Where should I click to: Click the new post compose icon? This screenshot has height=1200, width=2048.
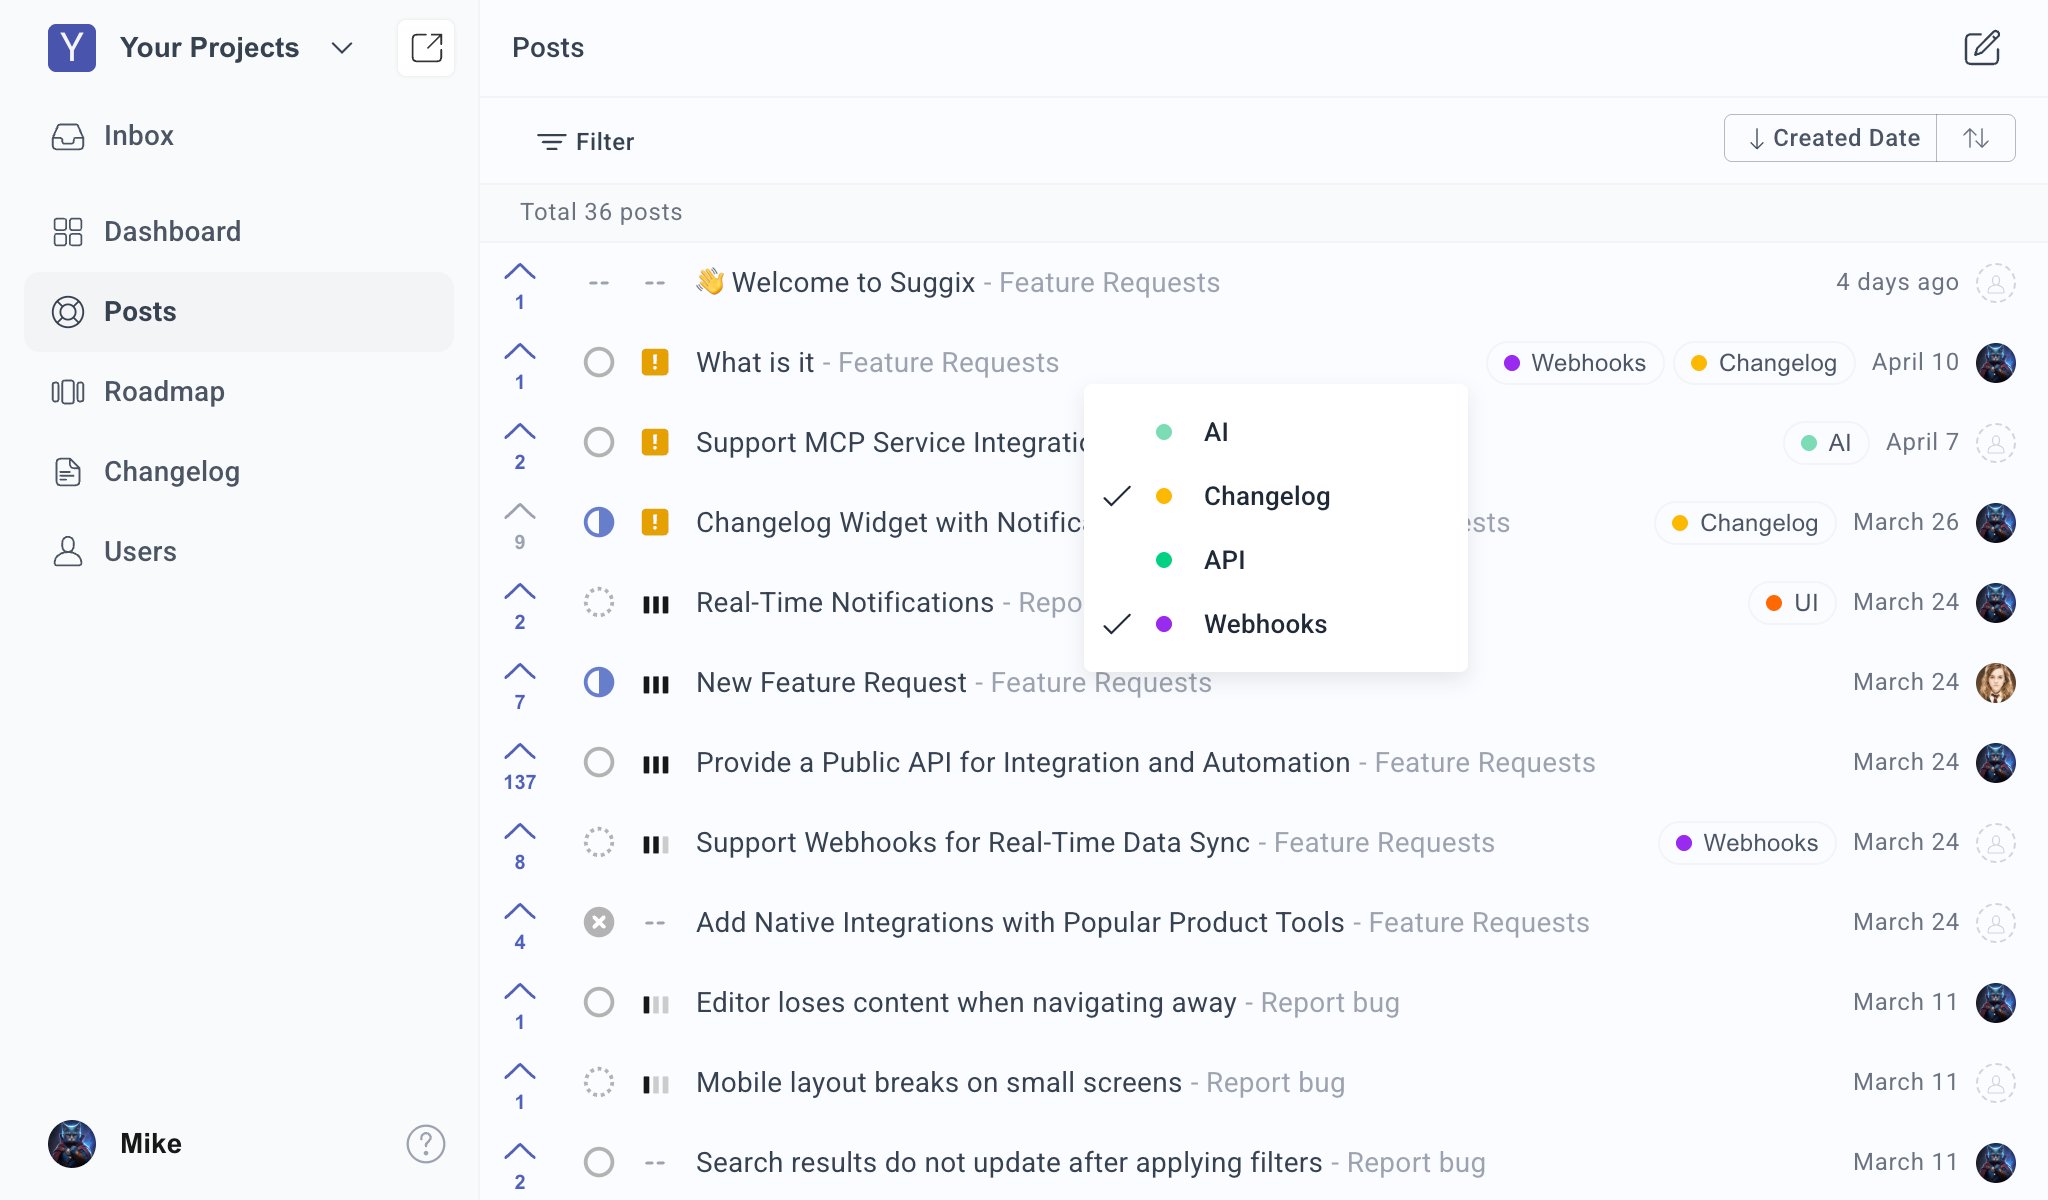click(x=1982, y=48)
